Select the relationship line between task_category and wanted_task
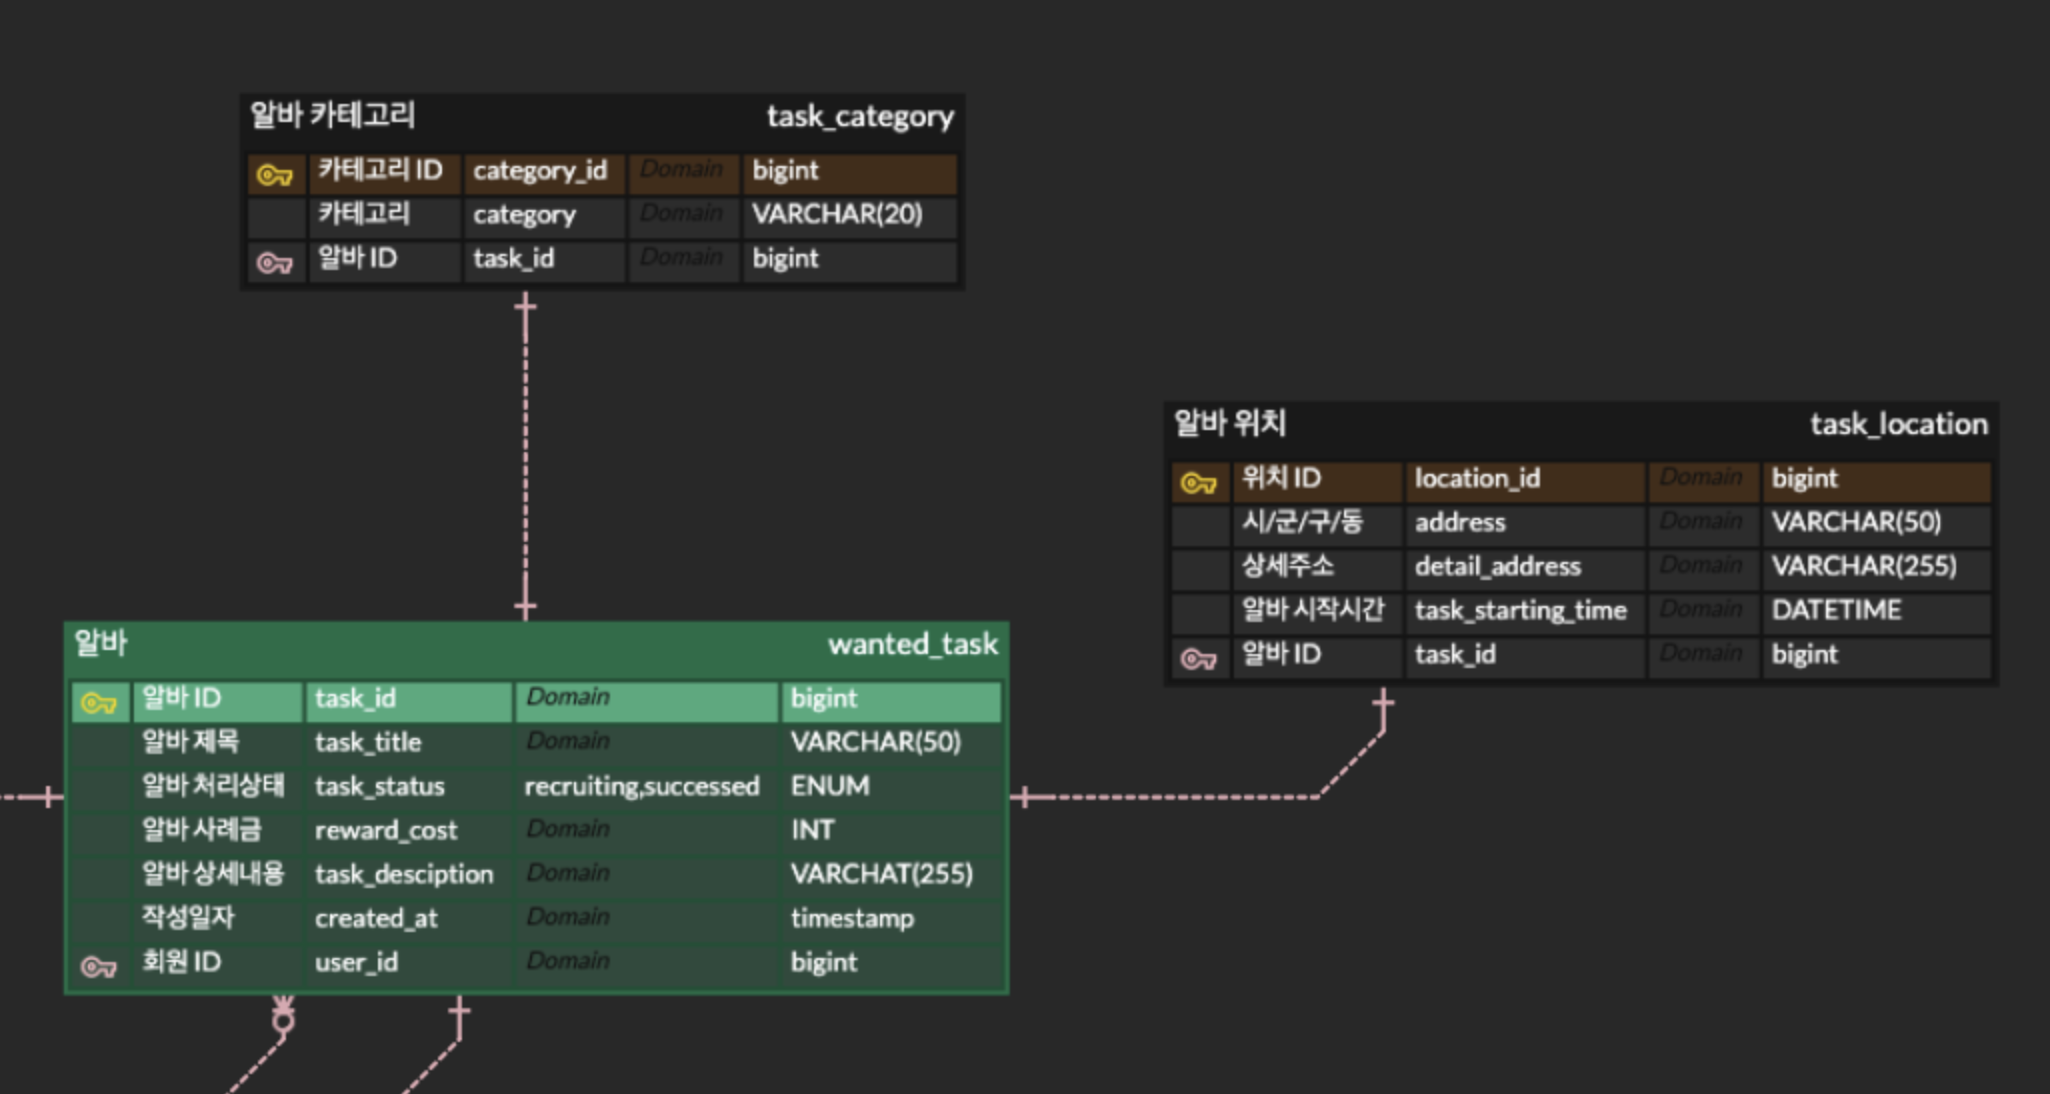This screenshot has height=1094, width=2050. 525,455
